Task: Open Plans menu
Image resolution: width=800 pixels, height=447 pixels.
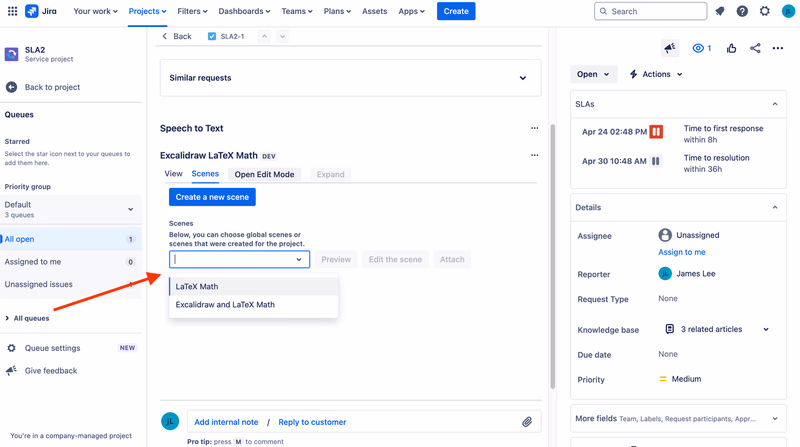Action: pyautogui.click(x=337, y=11)
